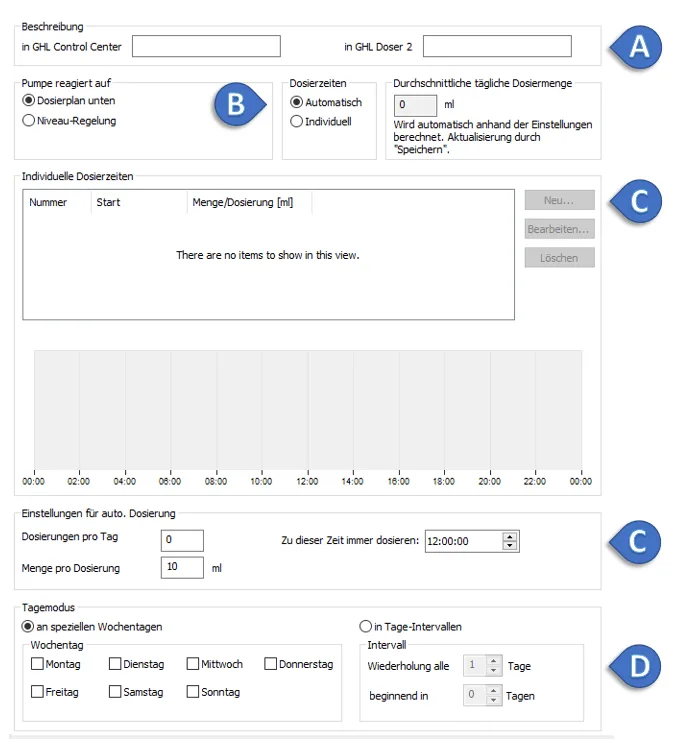Decrease the dosing time with down arrow
The height and width of the screenshot is (754, 678).
point(510,545)
